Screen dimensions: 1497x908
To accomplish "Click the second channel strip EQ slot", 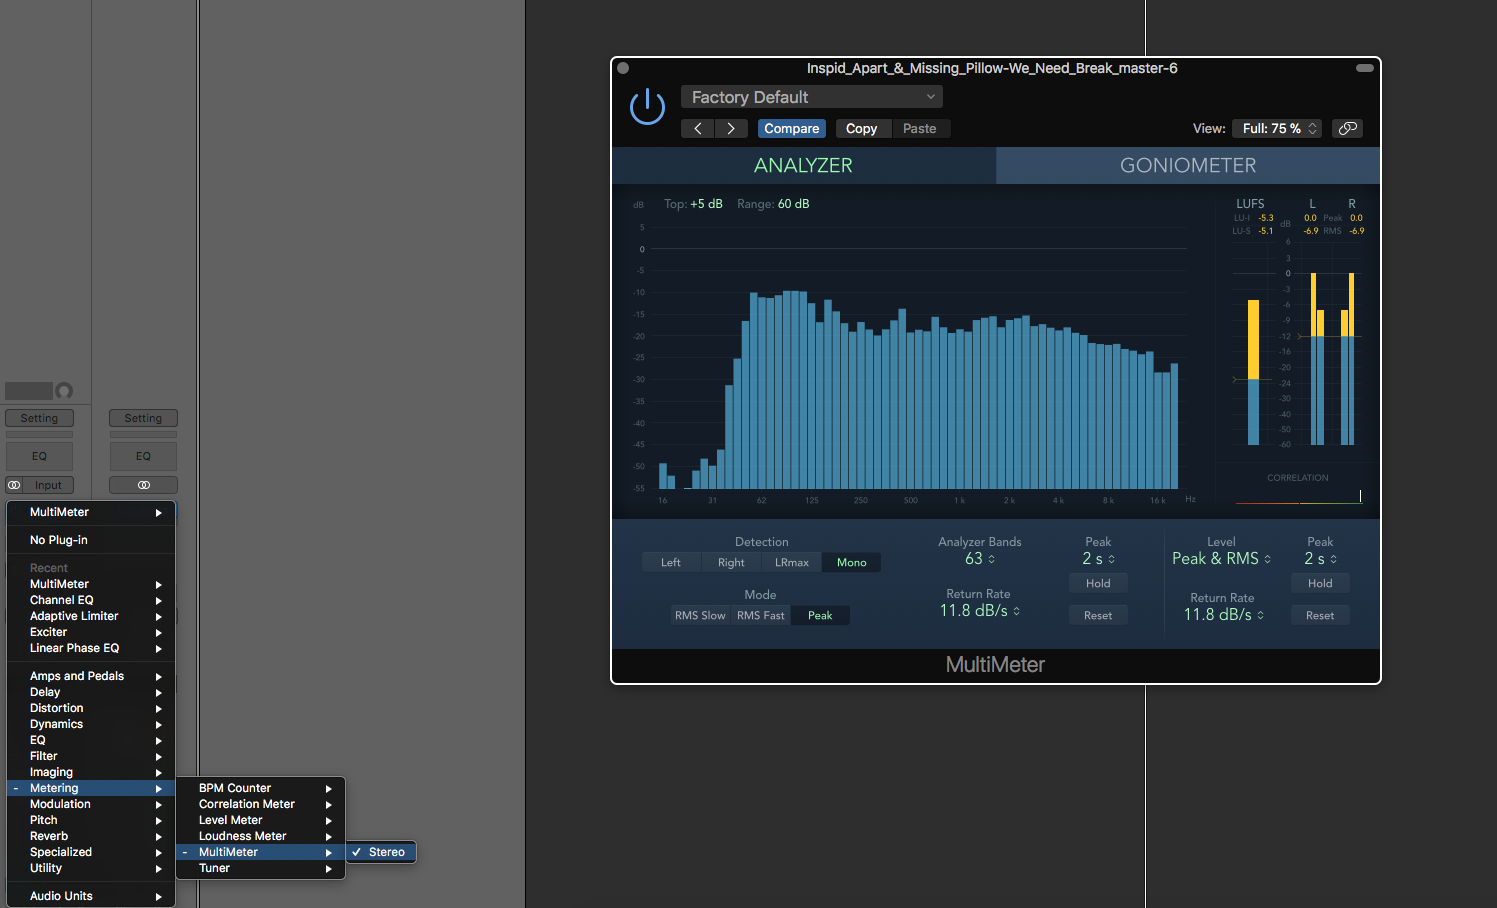I will [x=143, y=456].
